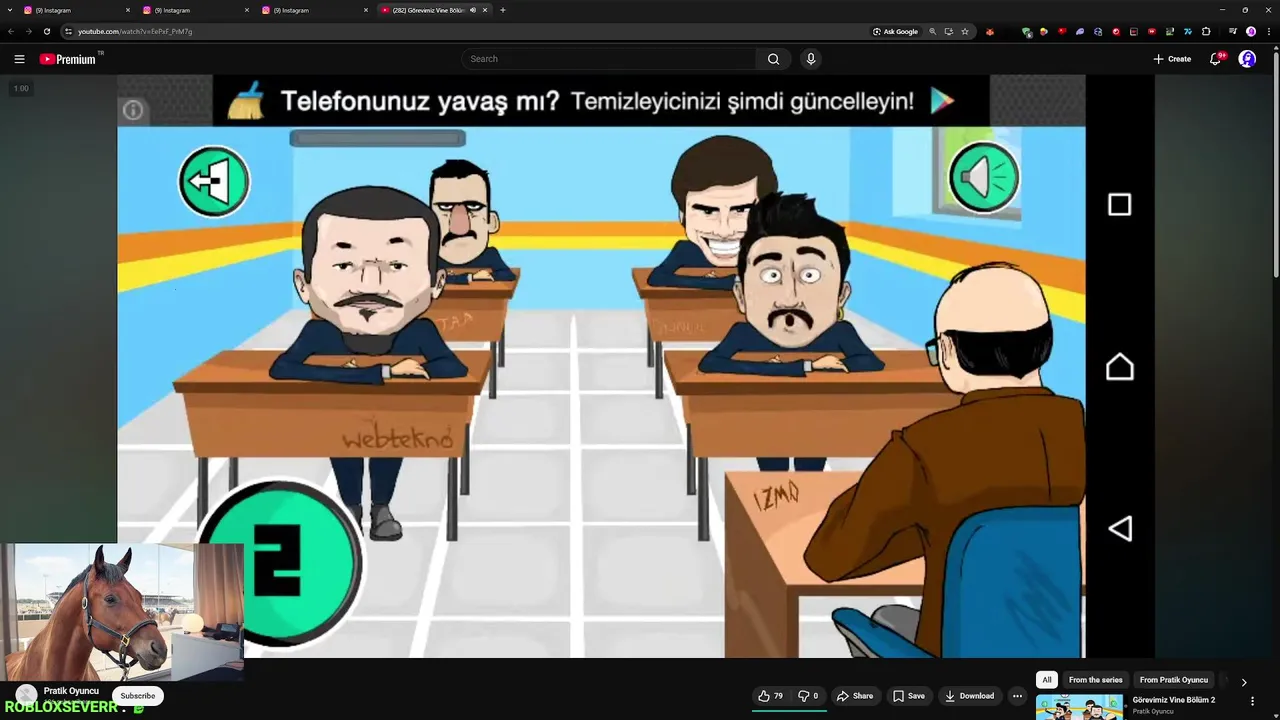
Task: Open Pratik Oyuncu channel name link
Action: point(71,691)
